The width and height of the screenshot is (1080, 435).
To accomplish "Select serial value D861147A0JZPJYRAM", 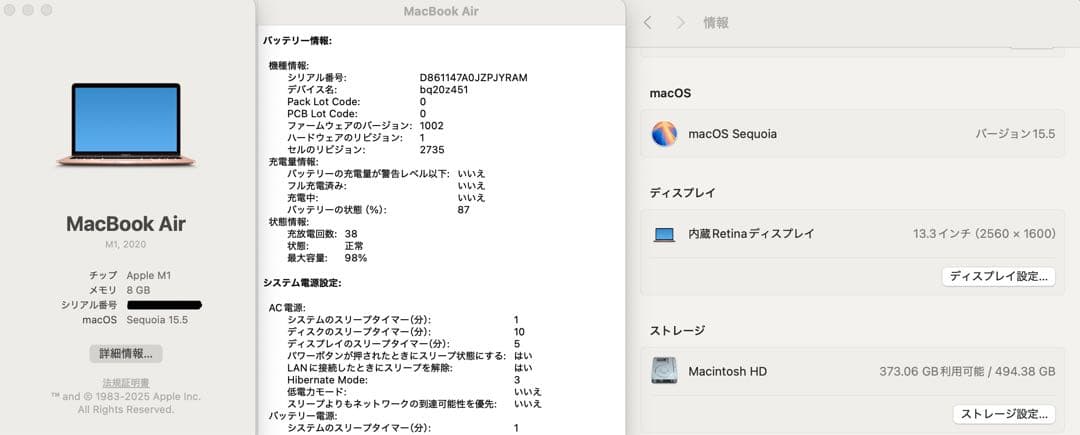I will (473, 78).
